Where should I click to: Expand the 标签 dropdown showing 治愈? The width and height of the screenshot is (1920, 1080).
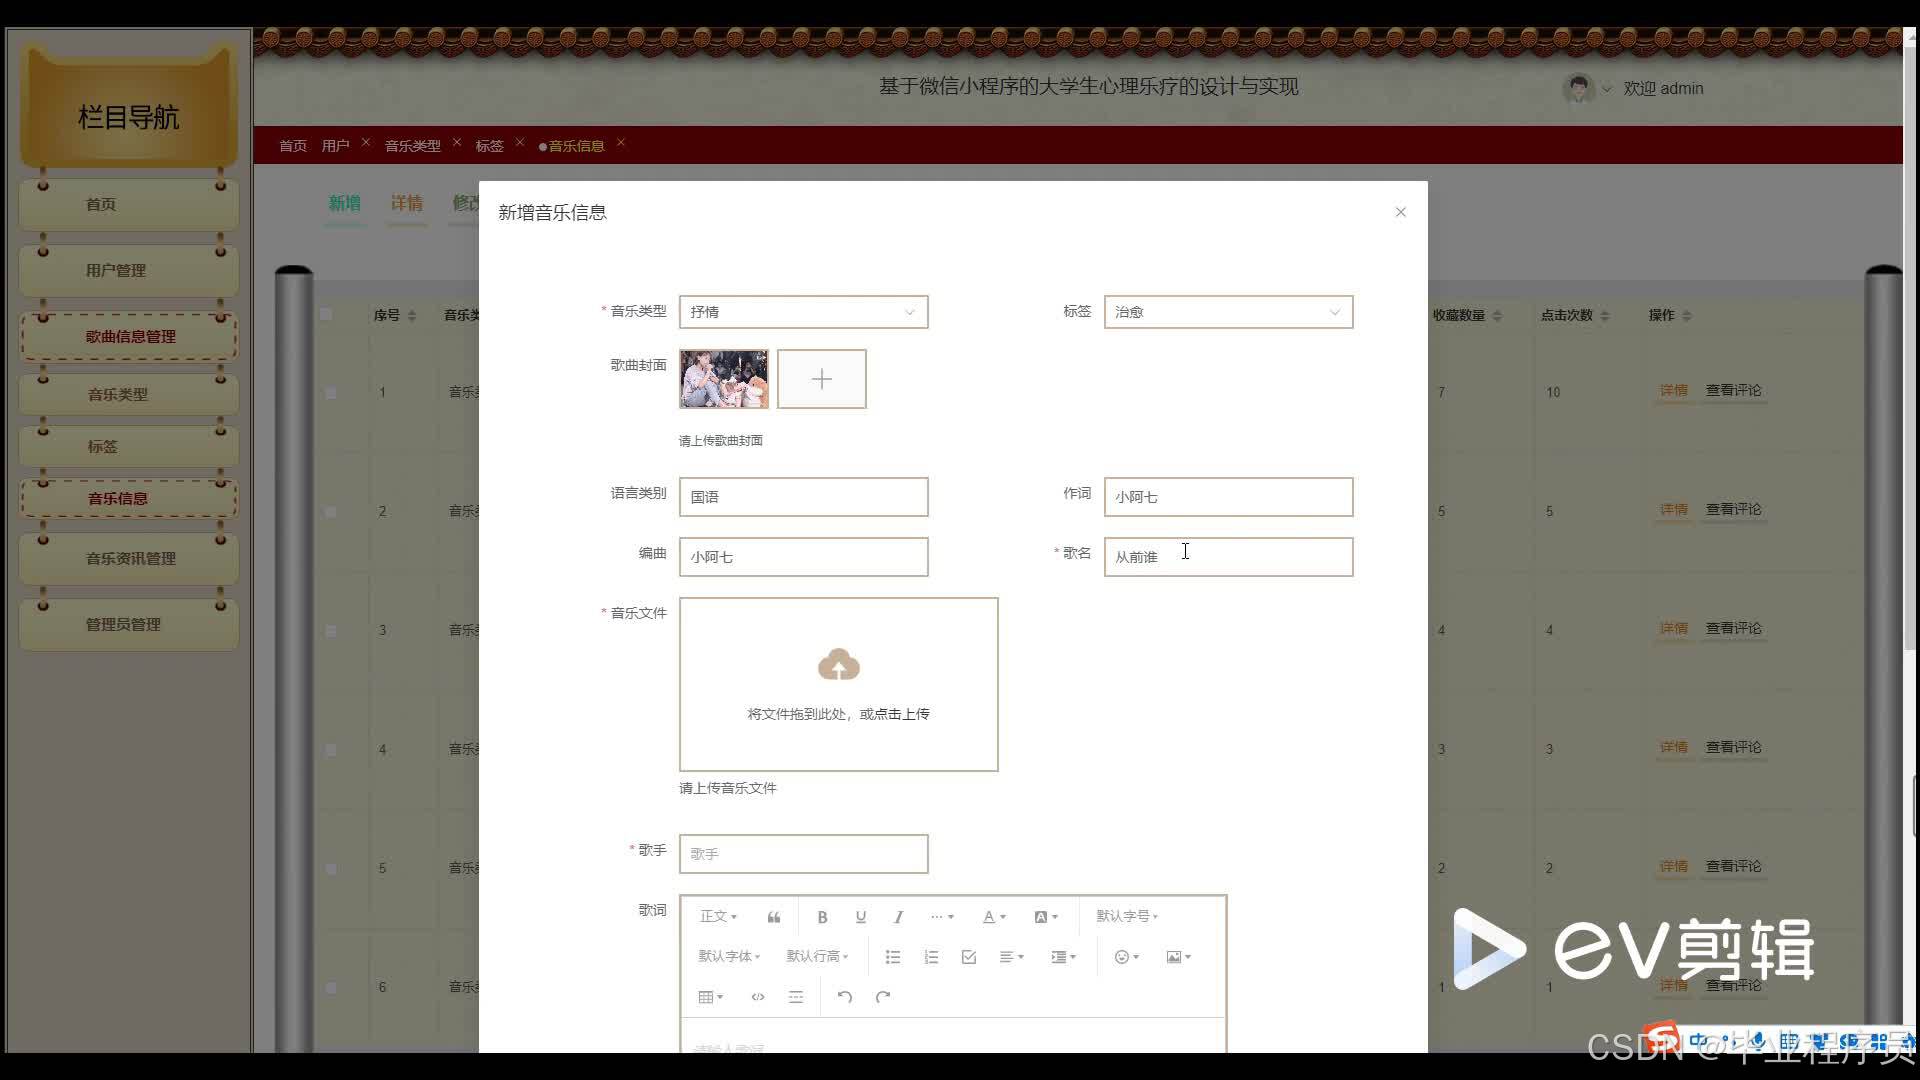(x=1227, y=312)
